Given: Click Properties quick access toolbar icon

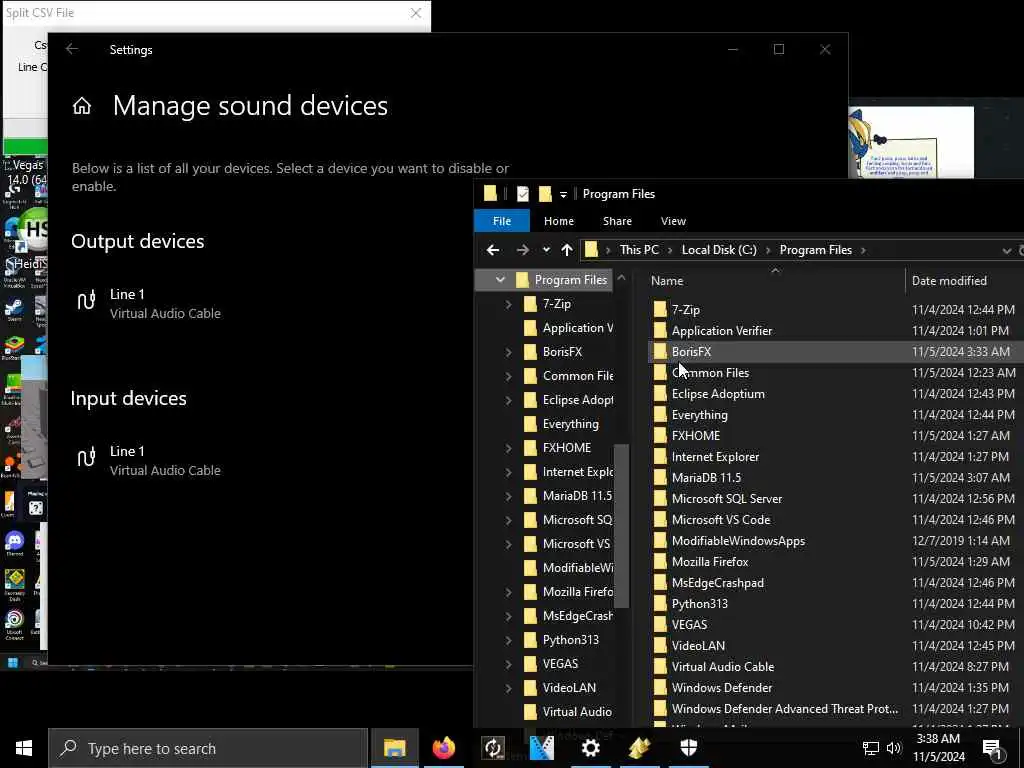Looking at the screenshot, I should pyautogui.click(x=522, y=194).
